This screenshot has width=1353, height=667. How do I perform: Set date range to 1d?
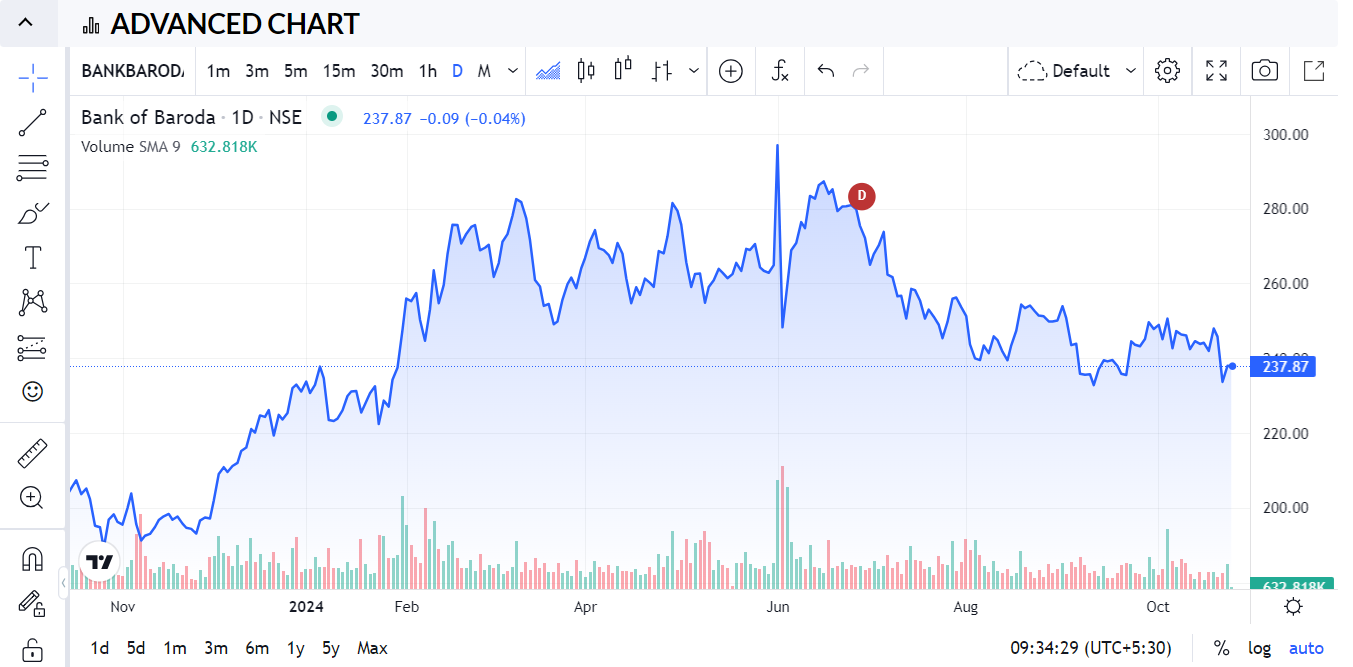pyautogui.click(x=100, y=648)
